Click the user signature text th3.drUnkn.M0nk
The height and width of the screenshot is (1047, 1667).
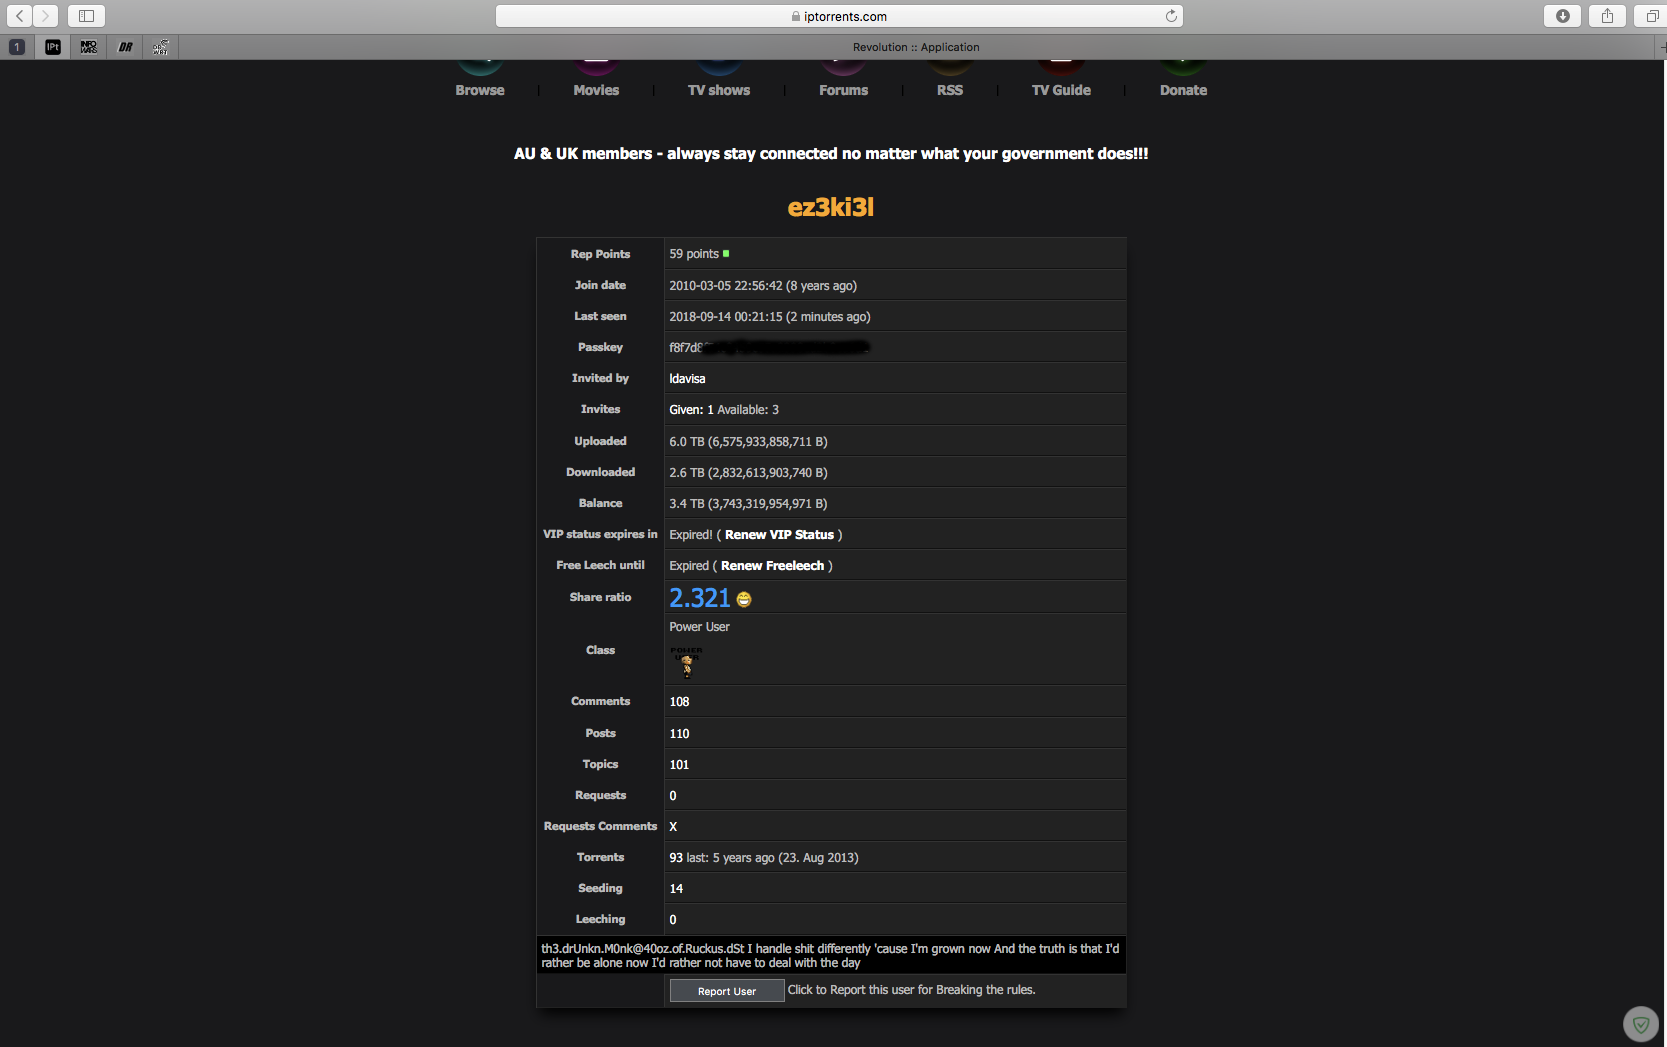[x=831, y=956]
